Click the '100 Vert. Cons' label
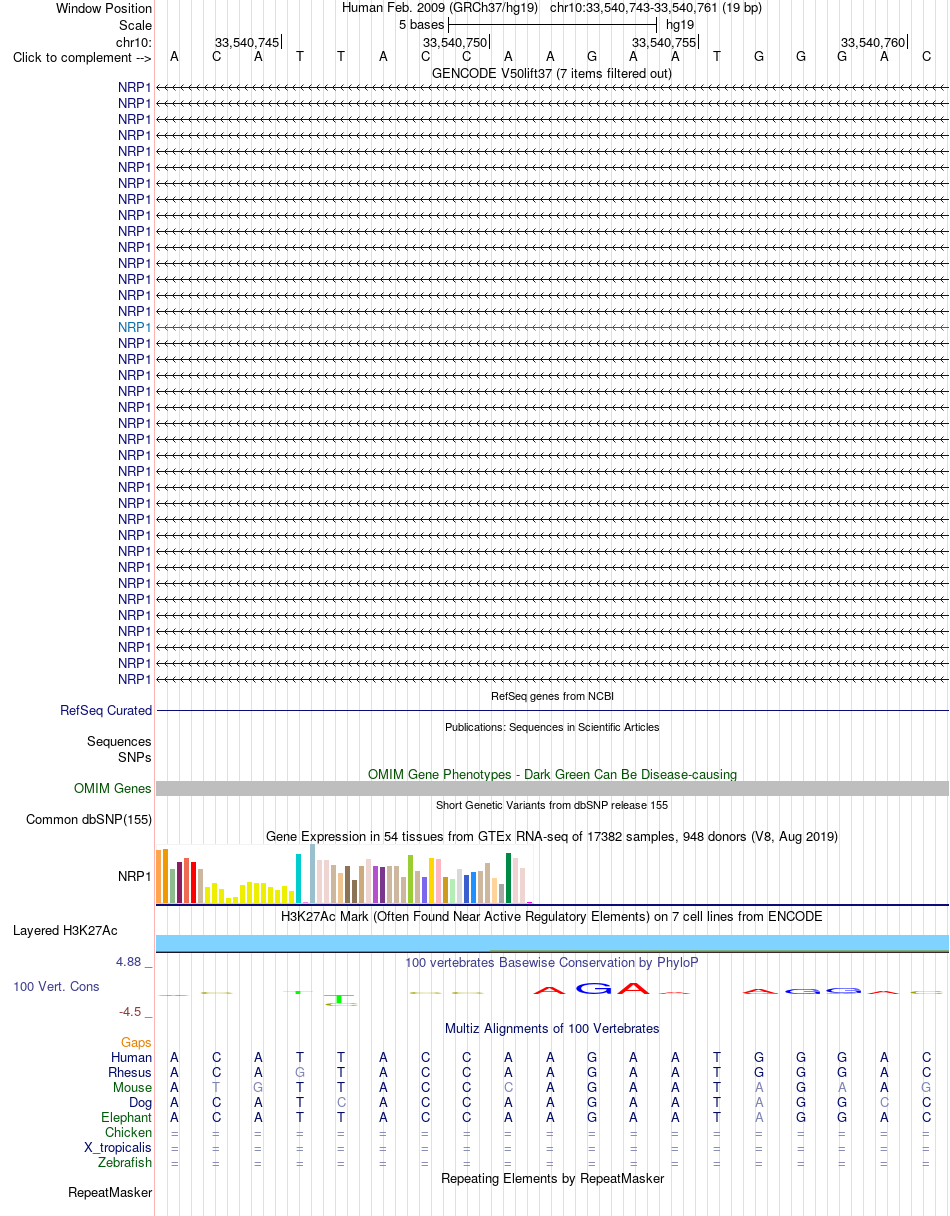This screenshot has width=950, height=1216. click(x=56, y=986)
